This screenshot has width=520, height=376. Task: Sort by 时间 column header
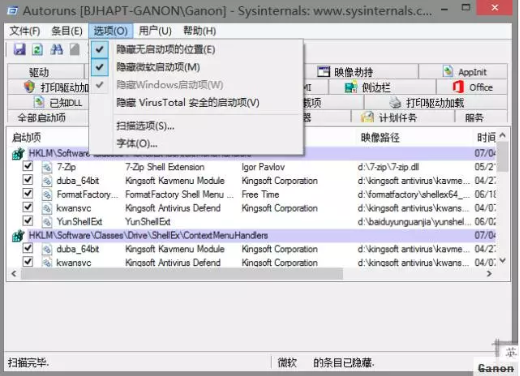click(x=485, y=137)
